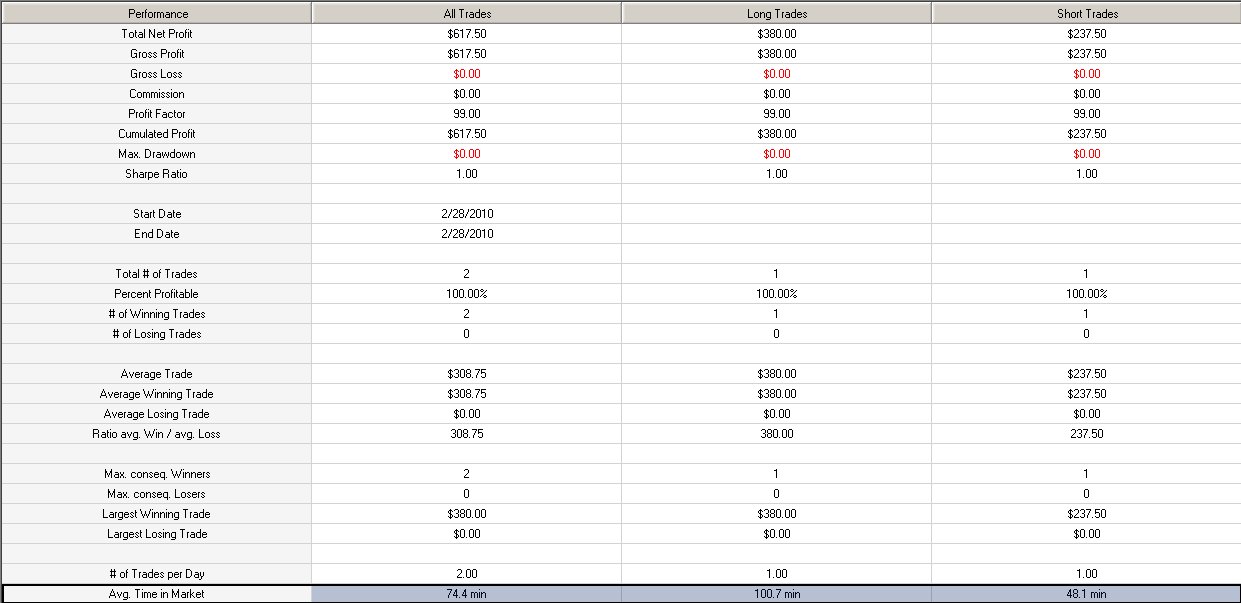Select the Profit Factor row label

157,114
